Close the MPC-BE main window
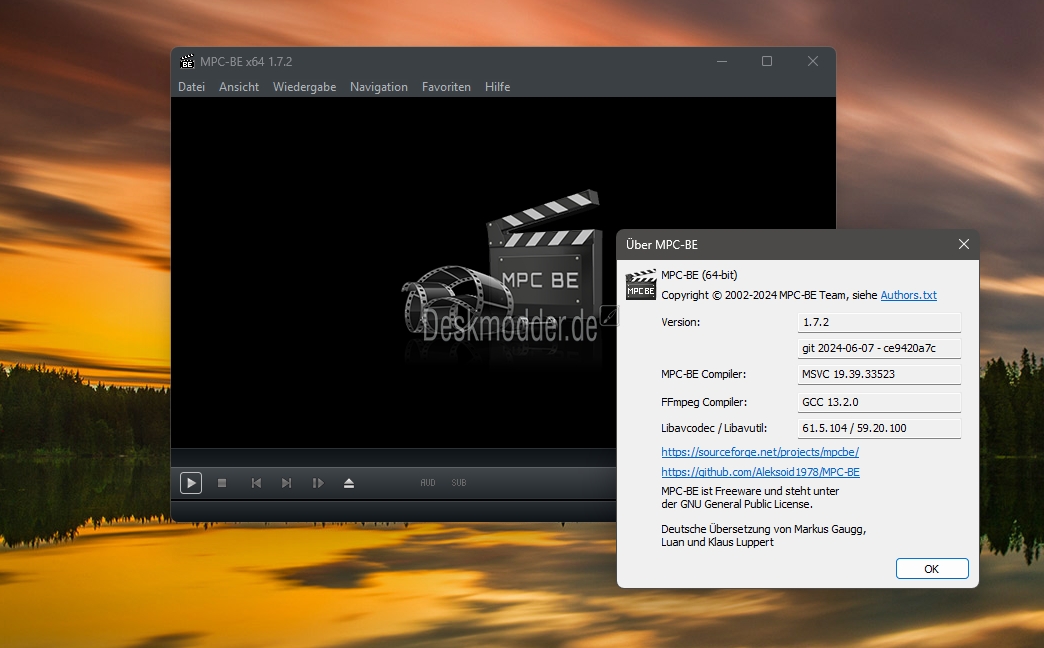The image size is (1044, 648). [x=813, y=61]
